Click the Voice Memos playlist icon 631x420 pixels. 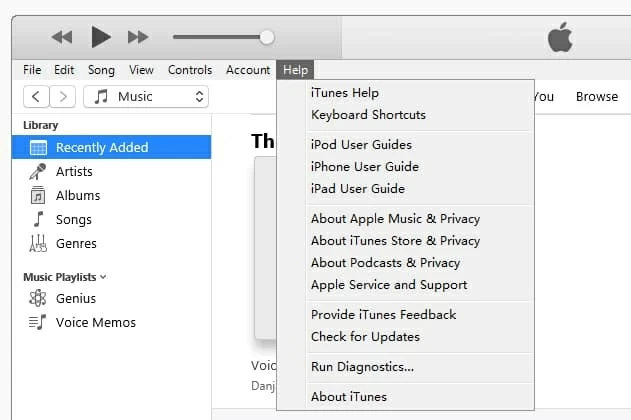point(37,322)
